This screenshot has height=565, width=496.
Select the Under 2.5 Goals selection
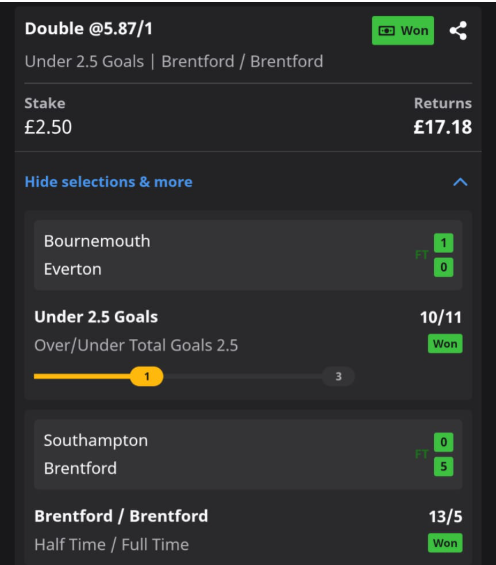96,317
